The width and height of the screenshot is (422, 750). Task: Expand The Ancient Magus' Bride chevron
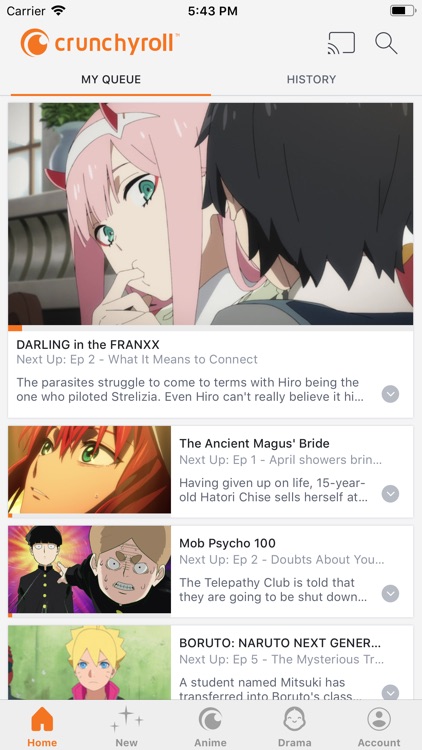coord(390,494)
